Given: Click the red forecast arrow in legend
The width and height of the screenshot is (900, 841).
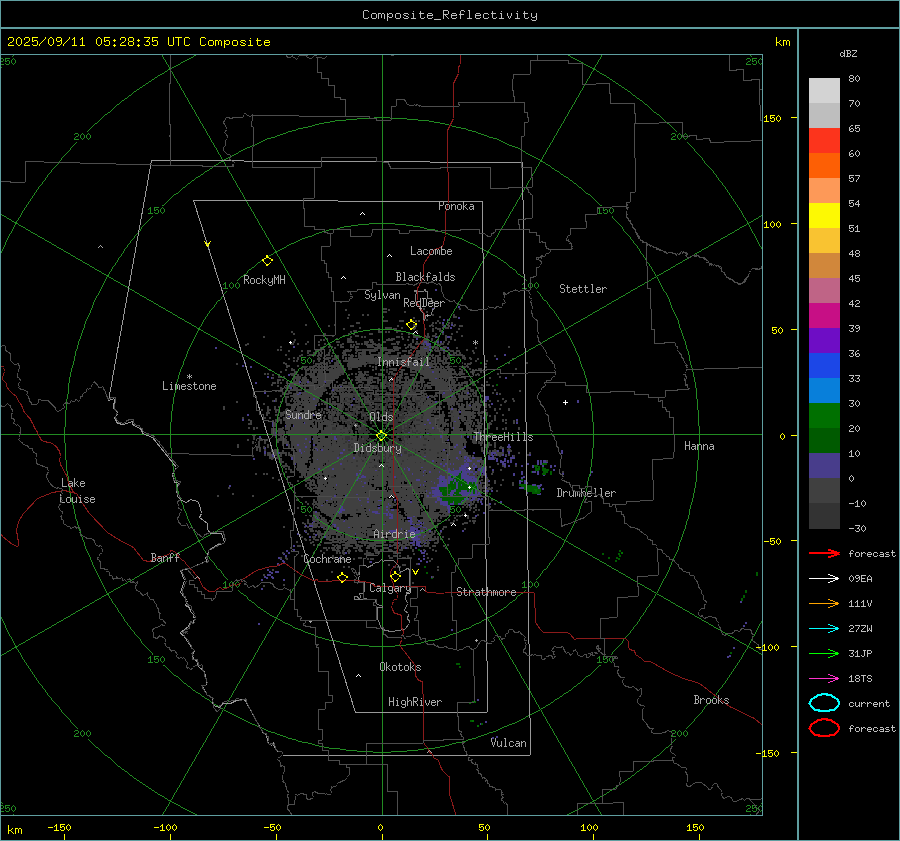Looking at the screenshot, I should [824, 553].
